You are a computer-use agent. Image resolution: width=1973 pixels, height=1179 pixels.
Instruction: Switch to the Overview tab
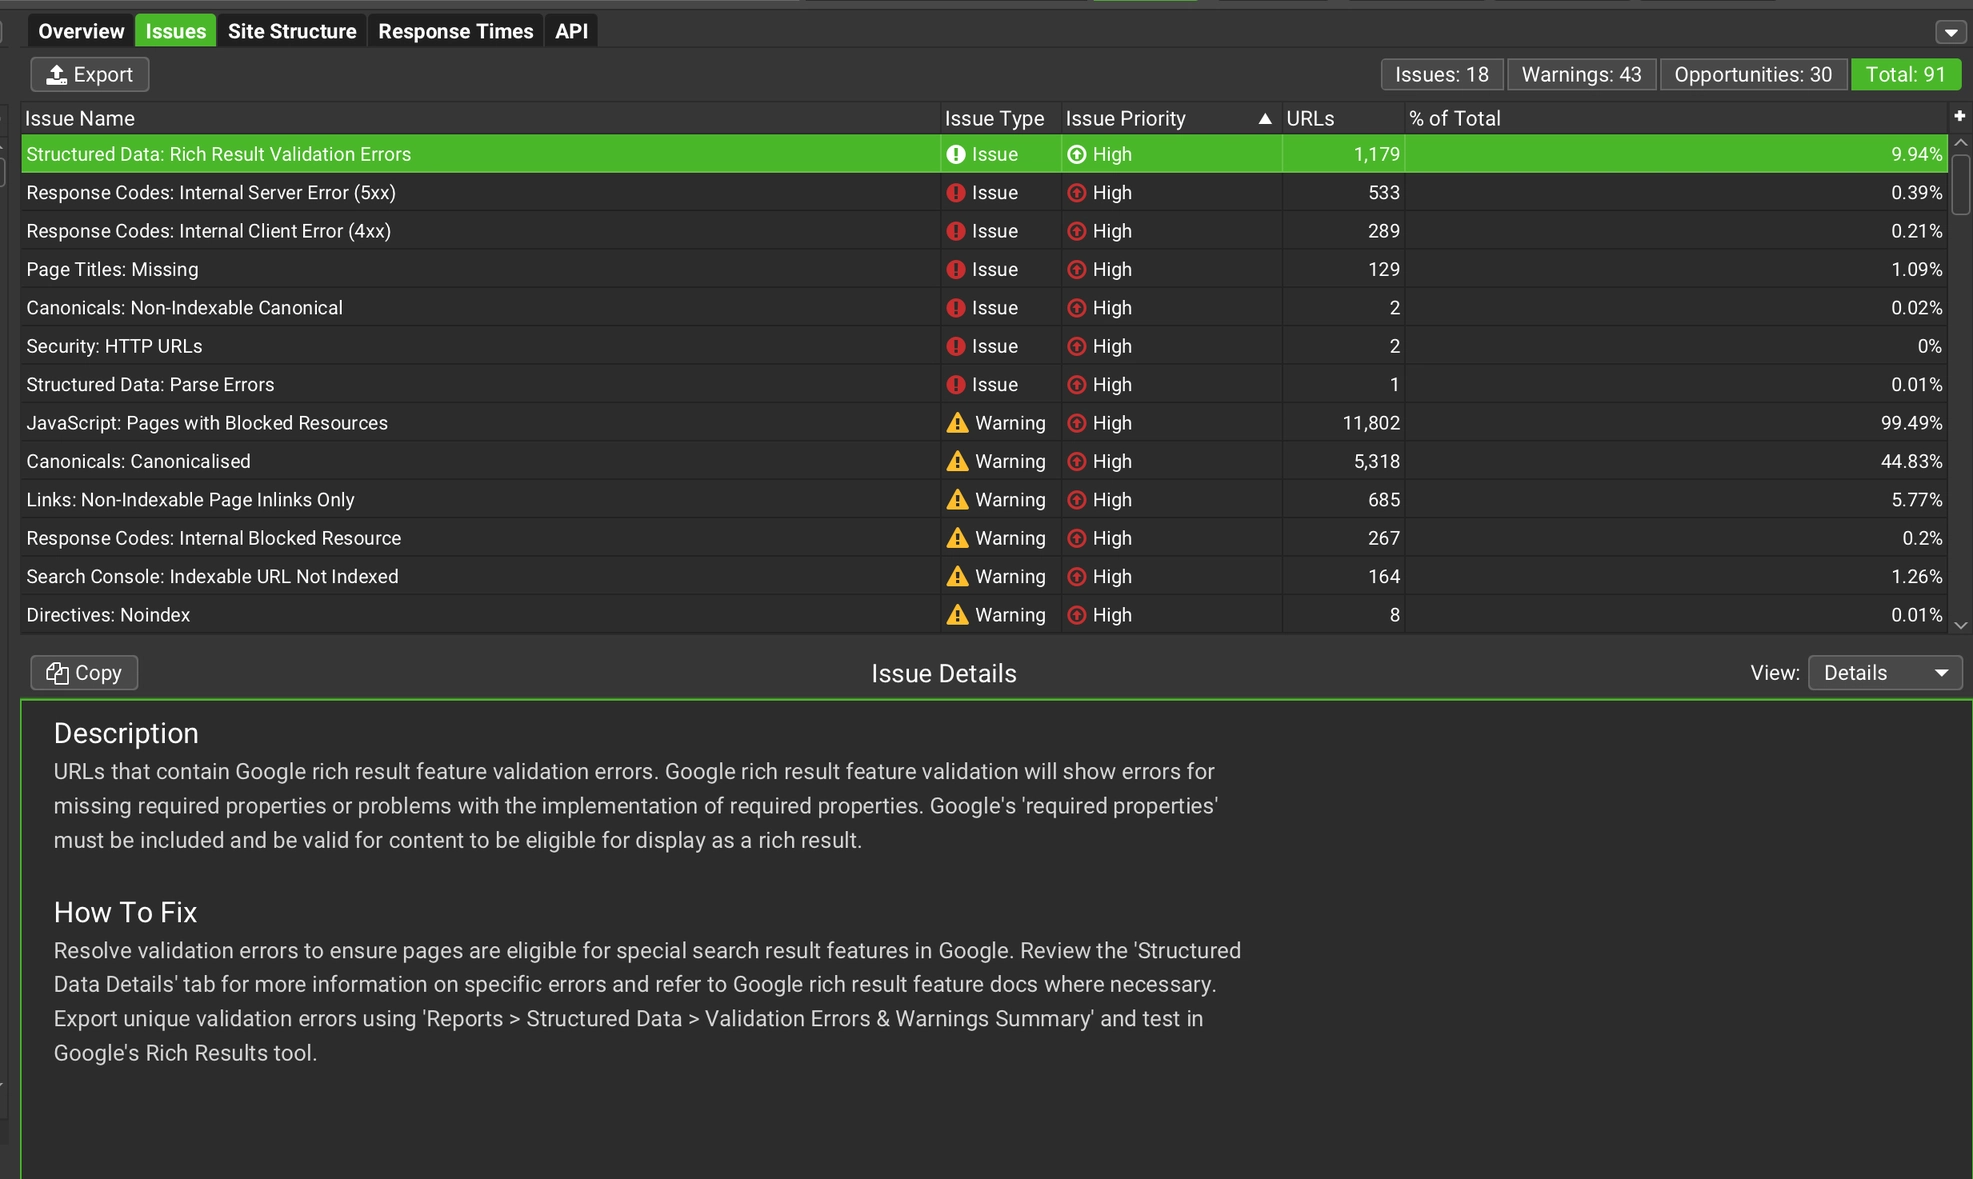click(x=80, y=31)
